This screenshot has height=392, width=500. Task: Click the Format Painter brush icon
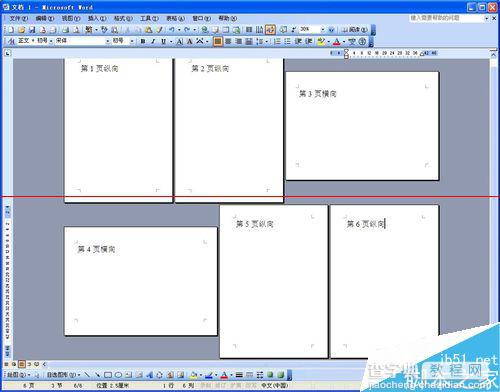tap(160, 30)
